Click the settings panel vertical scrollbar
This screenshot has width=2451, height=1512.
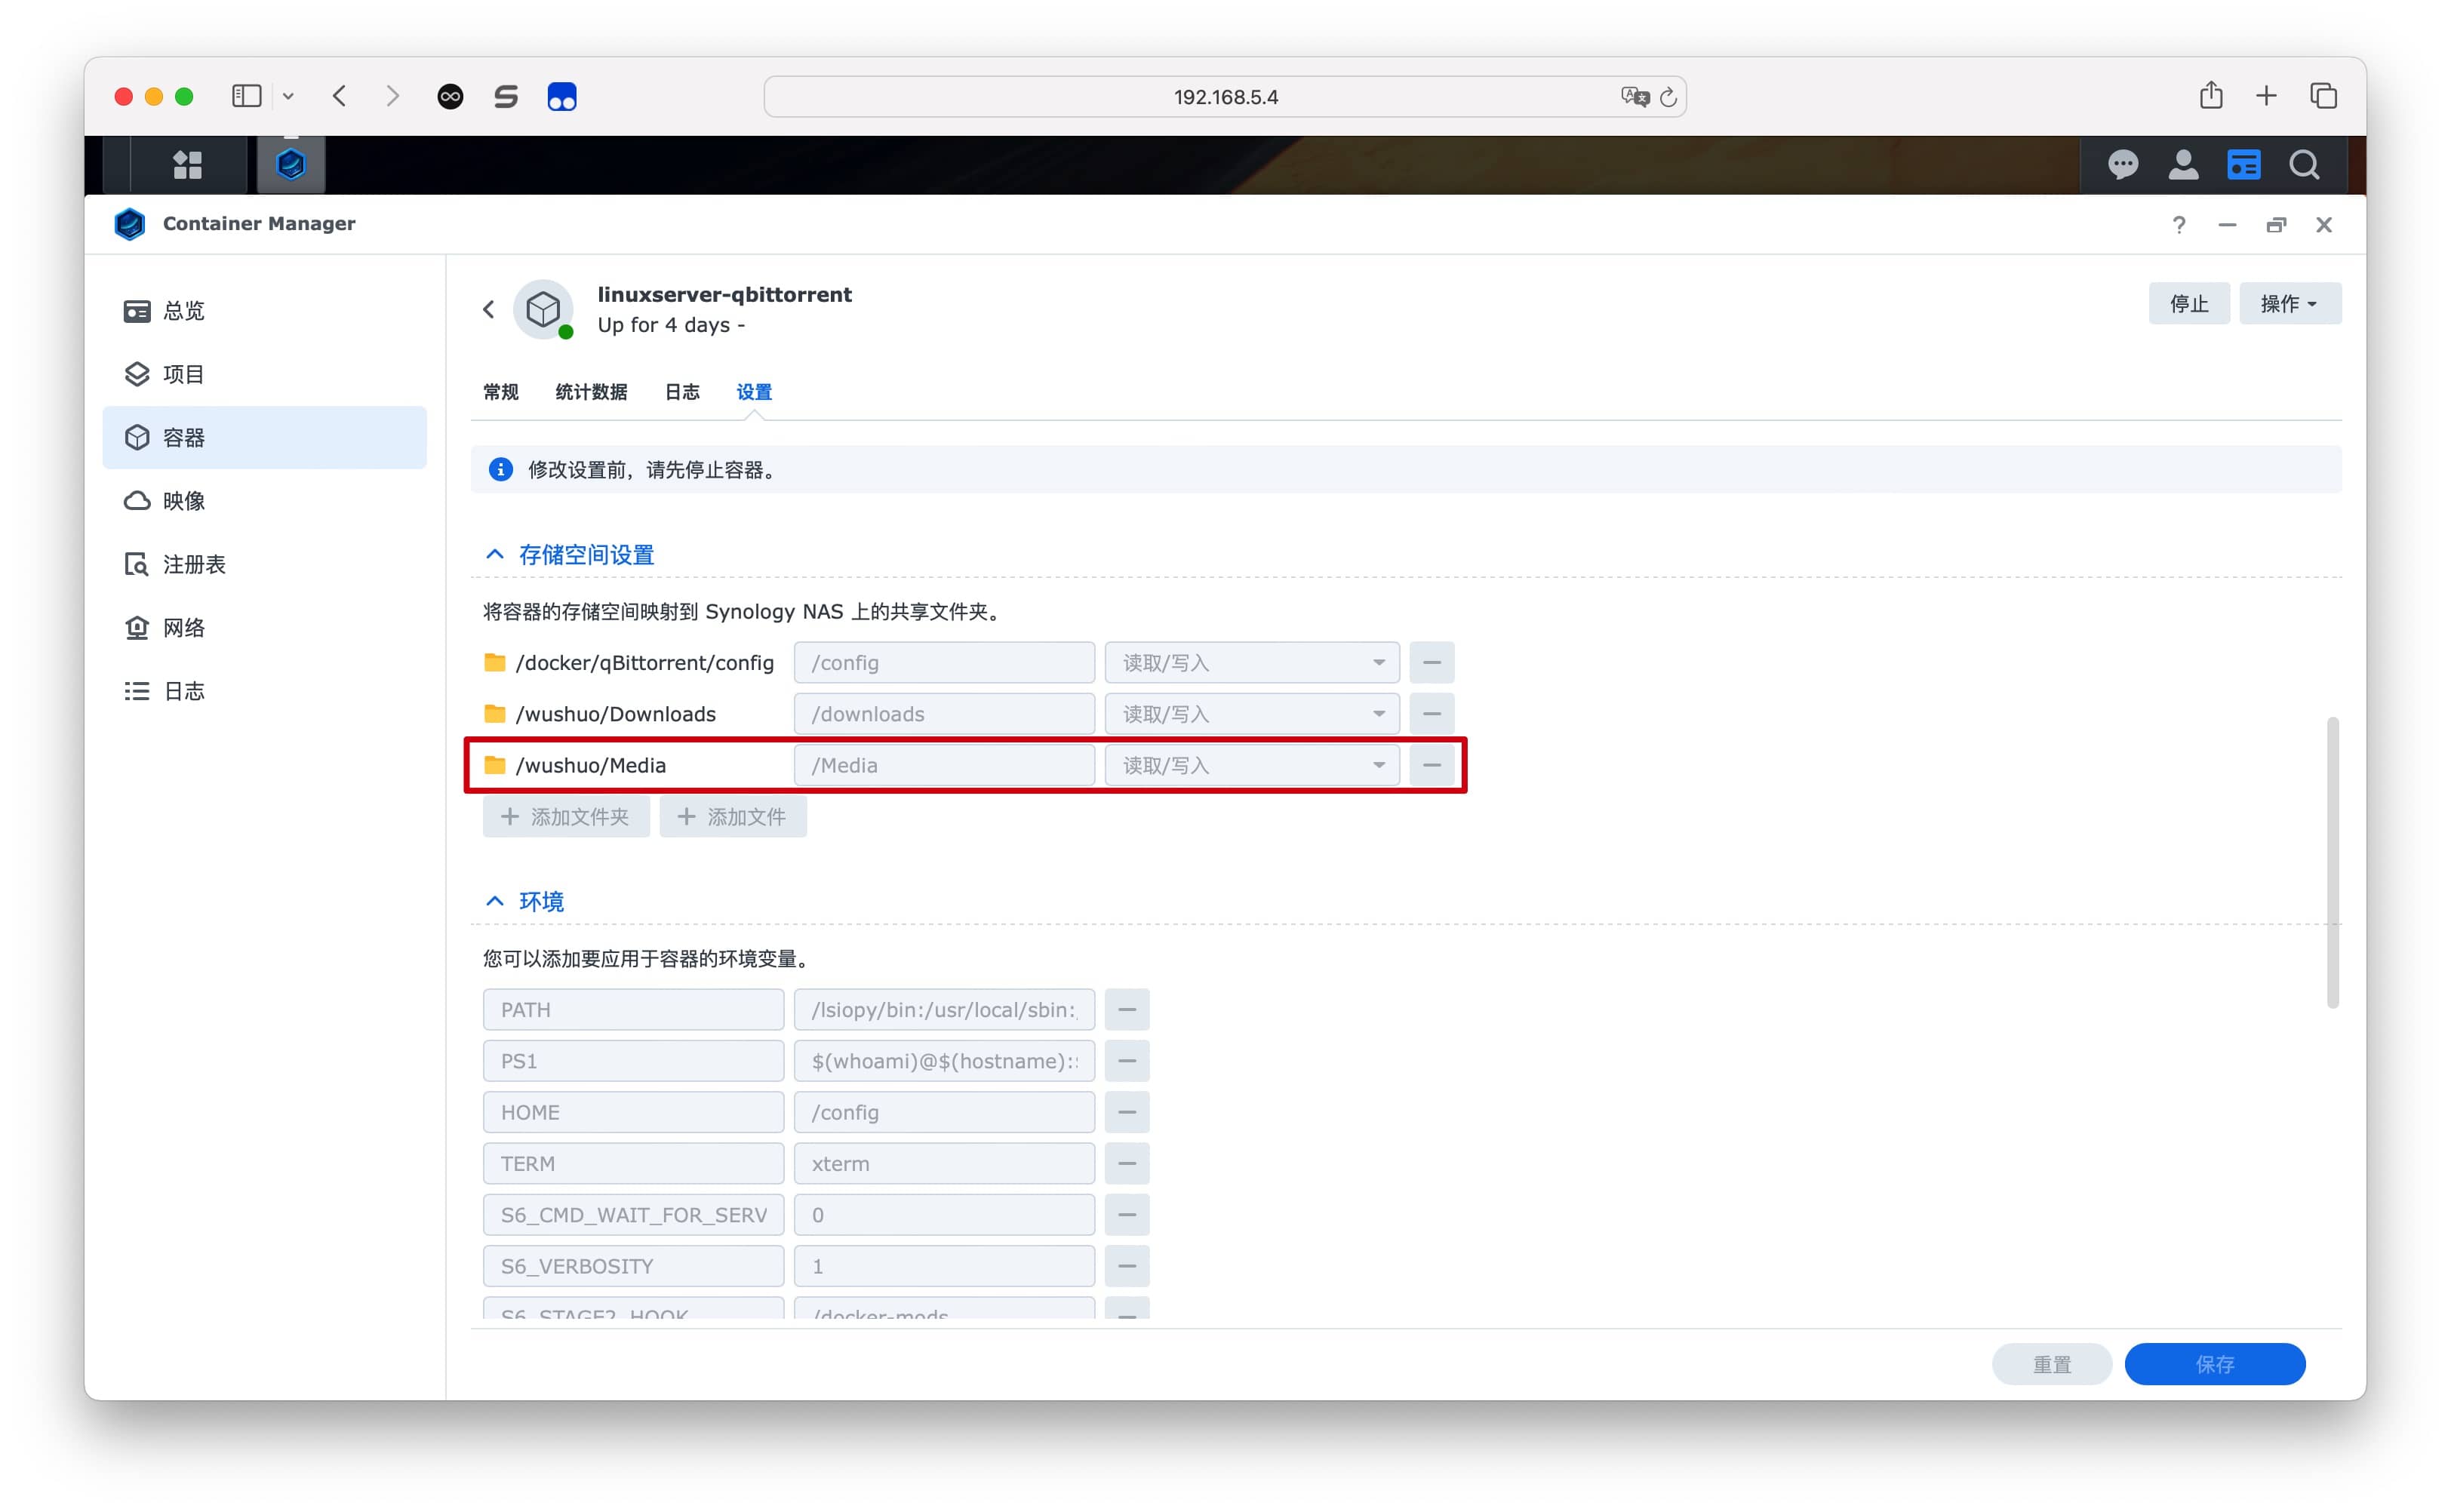coord(2332,862)
